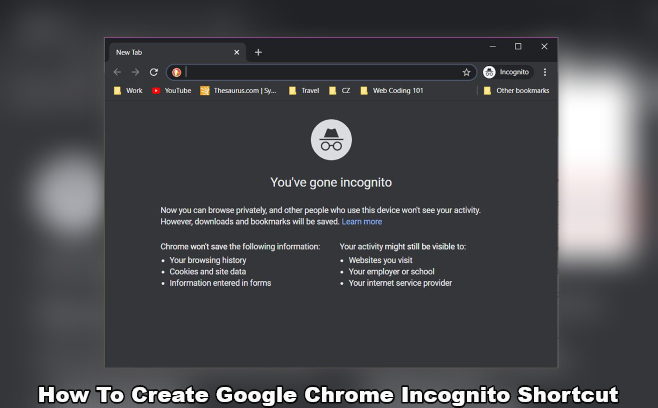Click the large incognito hat icon

pyautogui.click(x=331, y=140)
